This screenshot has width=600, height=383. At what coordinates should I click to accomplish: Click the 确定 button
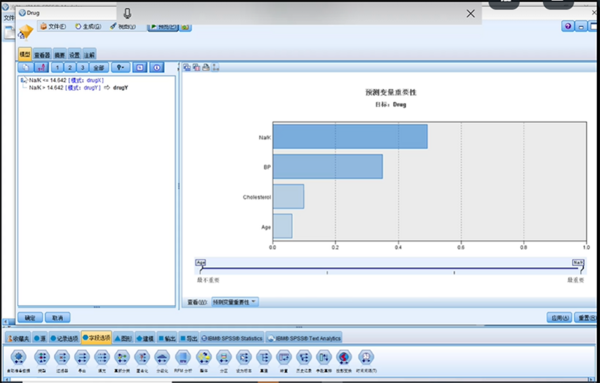[x=30, y=318]
